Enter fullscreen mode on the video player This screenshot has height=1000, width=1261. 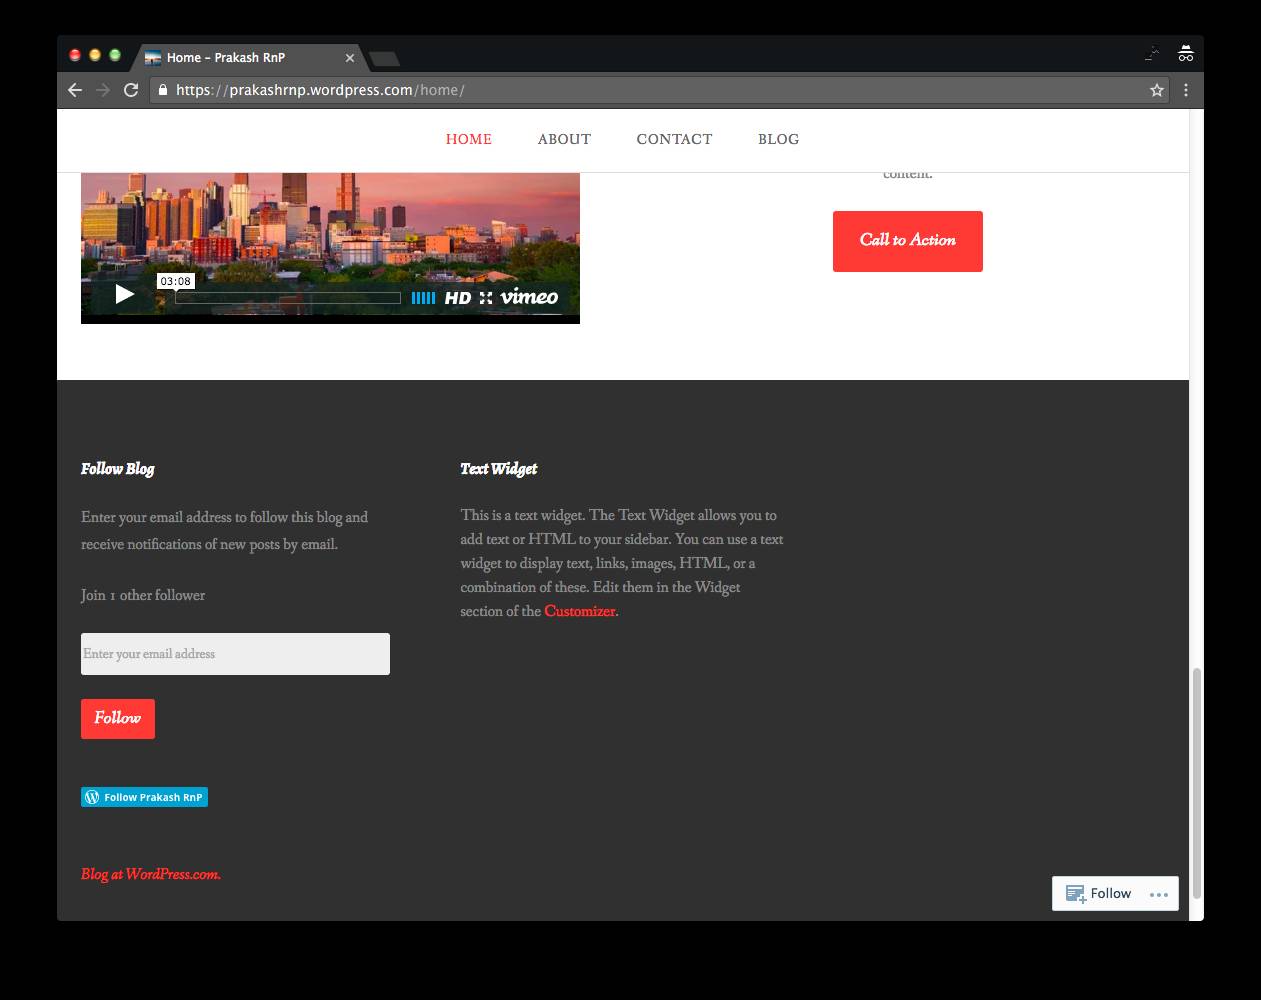[486, 298]
